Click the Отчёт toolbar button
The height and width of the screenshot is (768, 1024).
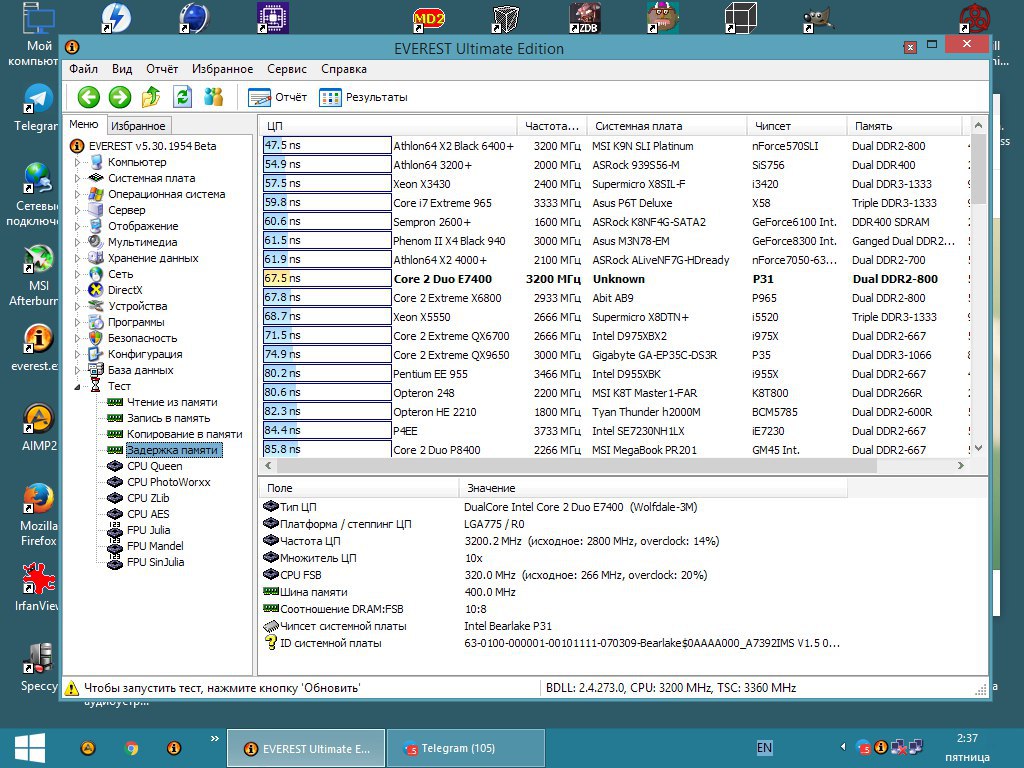pos(278,97)
